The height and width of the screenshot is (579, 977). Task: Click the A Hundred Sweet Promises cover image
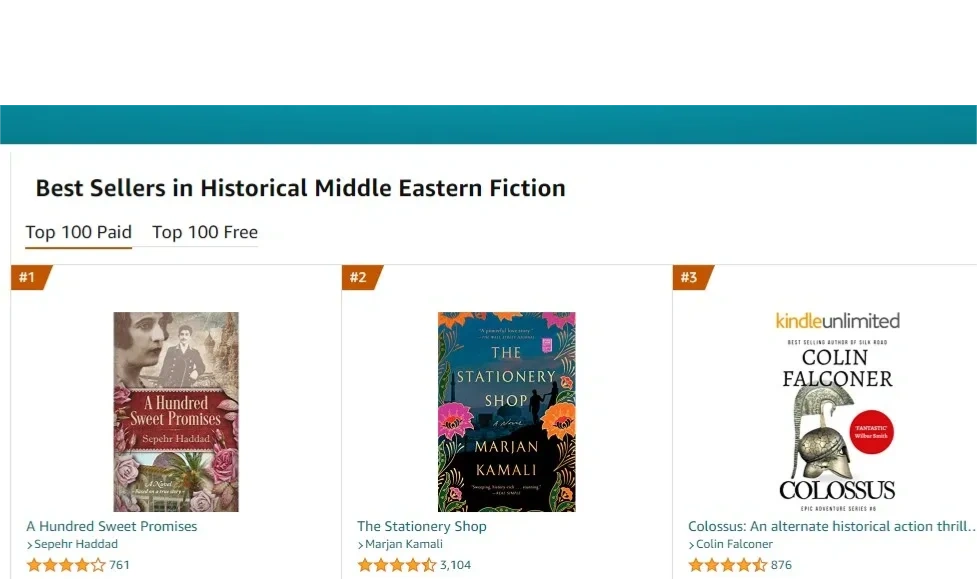(176, 411)
